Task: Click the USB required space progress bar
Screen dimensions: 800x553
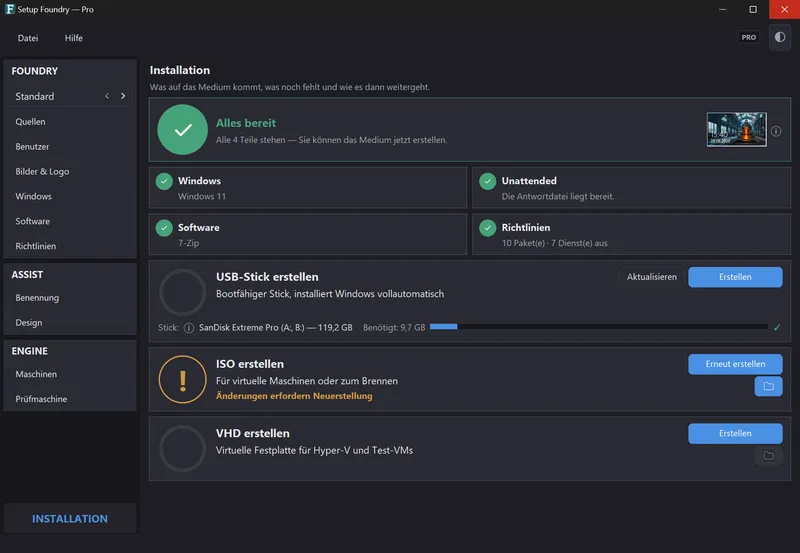Action: 598,327
